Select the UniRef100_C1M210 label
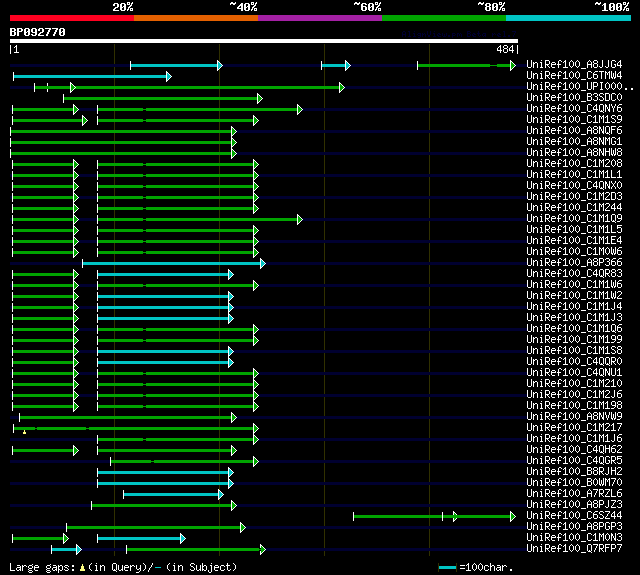The height and width of the screenshot is (575, 640). coord(574,384)
